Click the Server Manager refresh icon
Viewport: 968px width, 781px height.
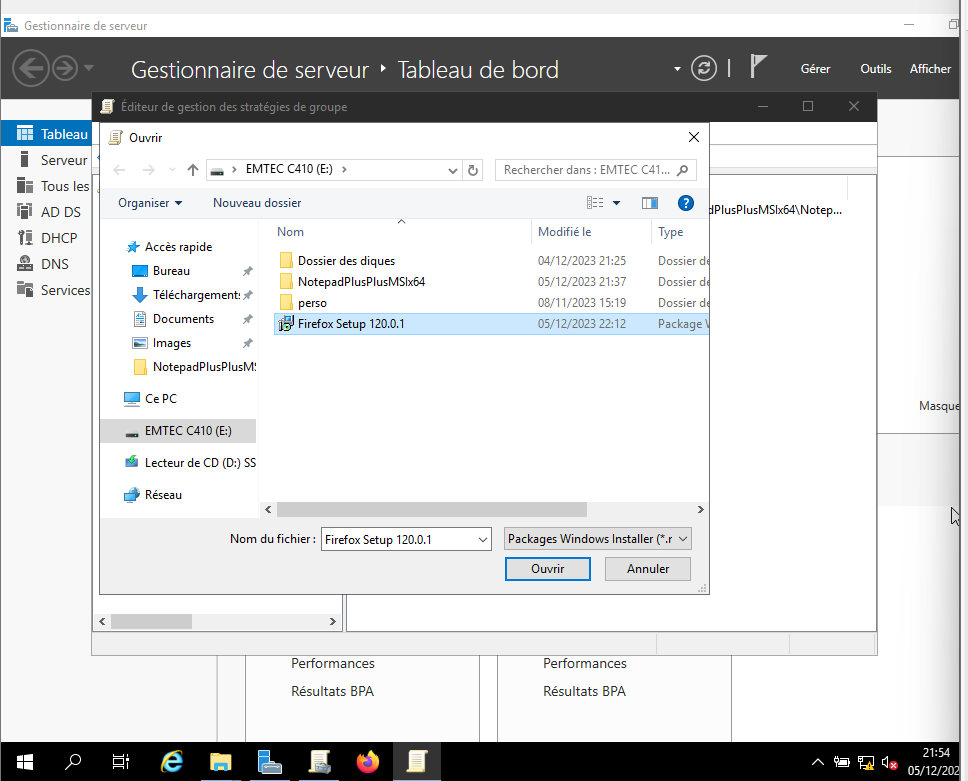point(705,69)
